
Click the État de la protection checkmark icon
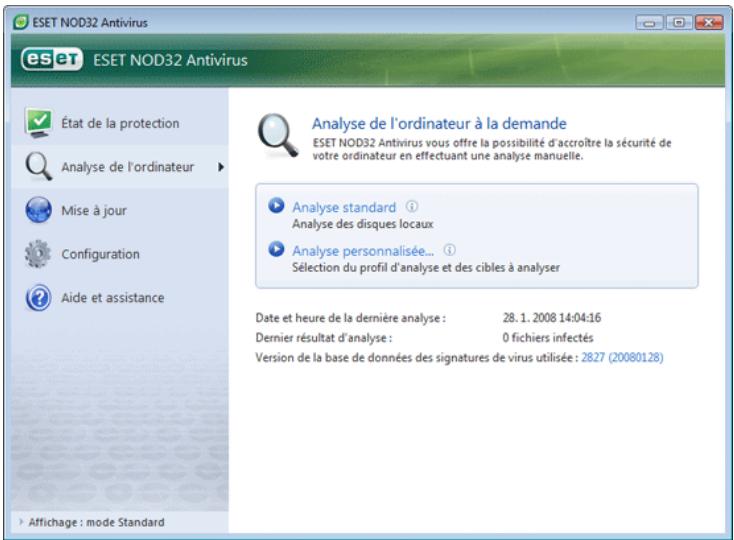coord(38,123)
